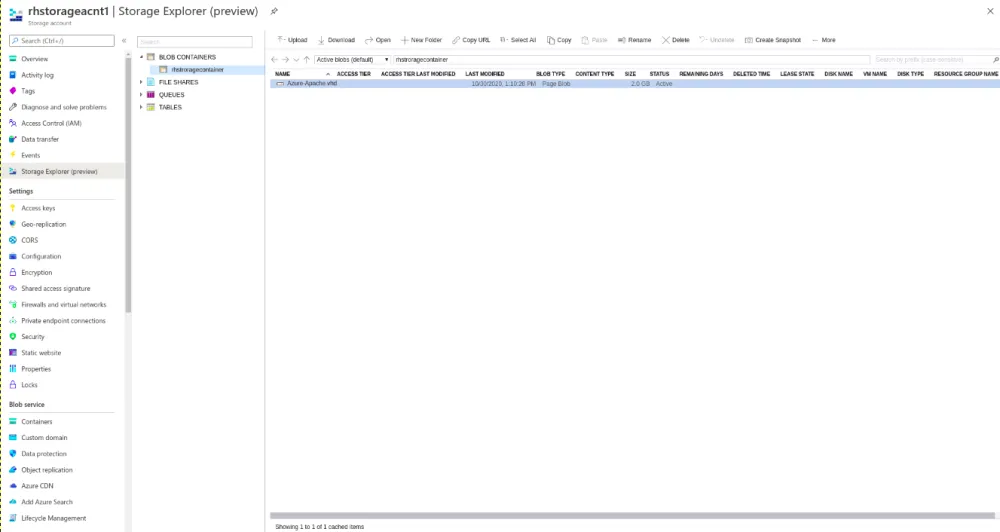Select the rhstoragecontainer tree item
1000x532 pixels.
point(197,70)
